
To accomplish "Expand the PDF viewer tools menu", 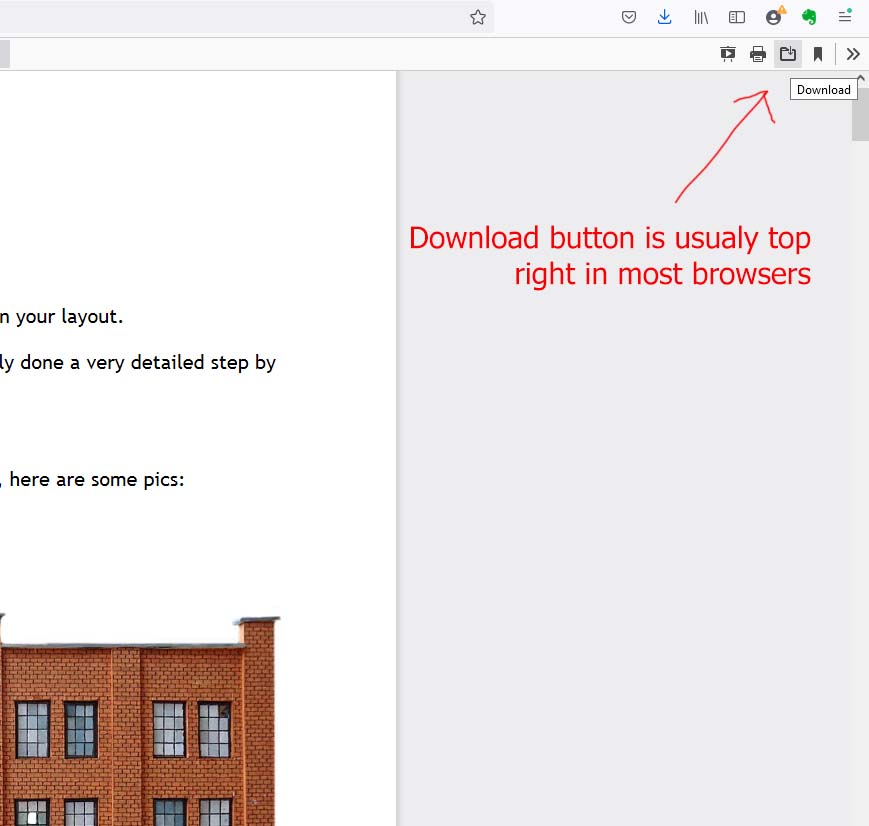I will tap(853, 54).
